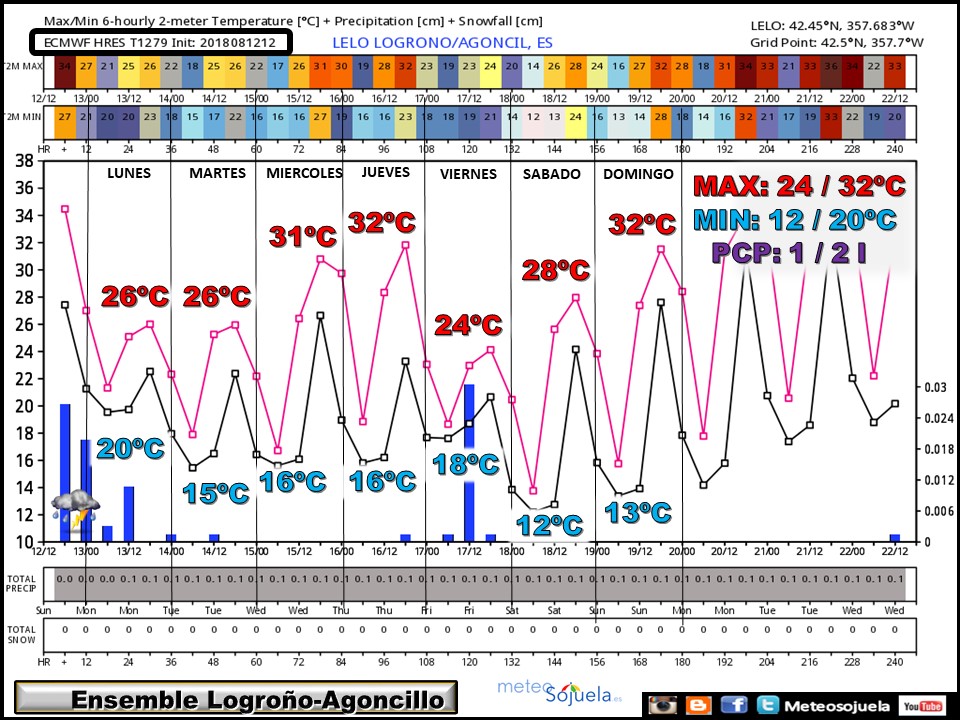The image size is (960, 720).
Task: Select the LELO LOGRONO/AGONCIL, ES station title
Action: pyautogui.click(x=442, y=43)
